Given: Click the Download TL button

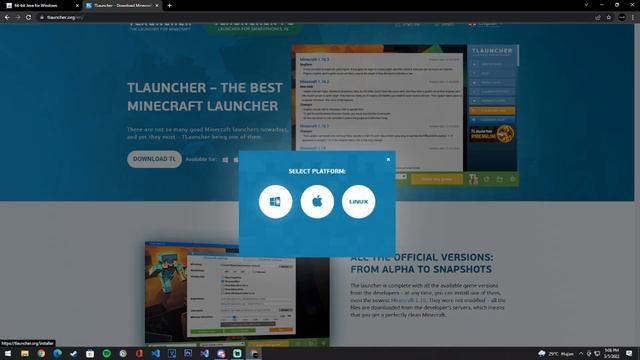Looking at the screenshot, I should click(154, 159).
